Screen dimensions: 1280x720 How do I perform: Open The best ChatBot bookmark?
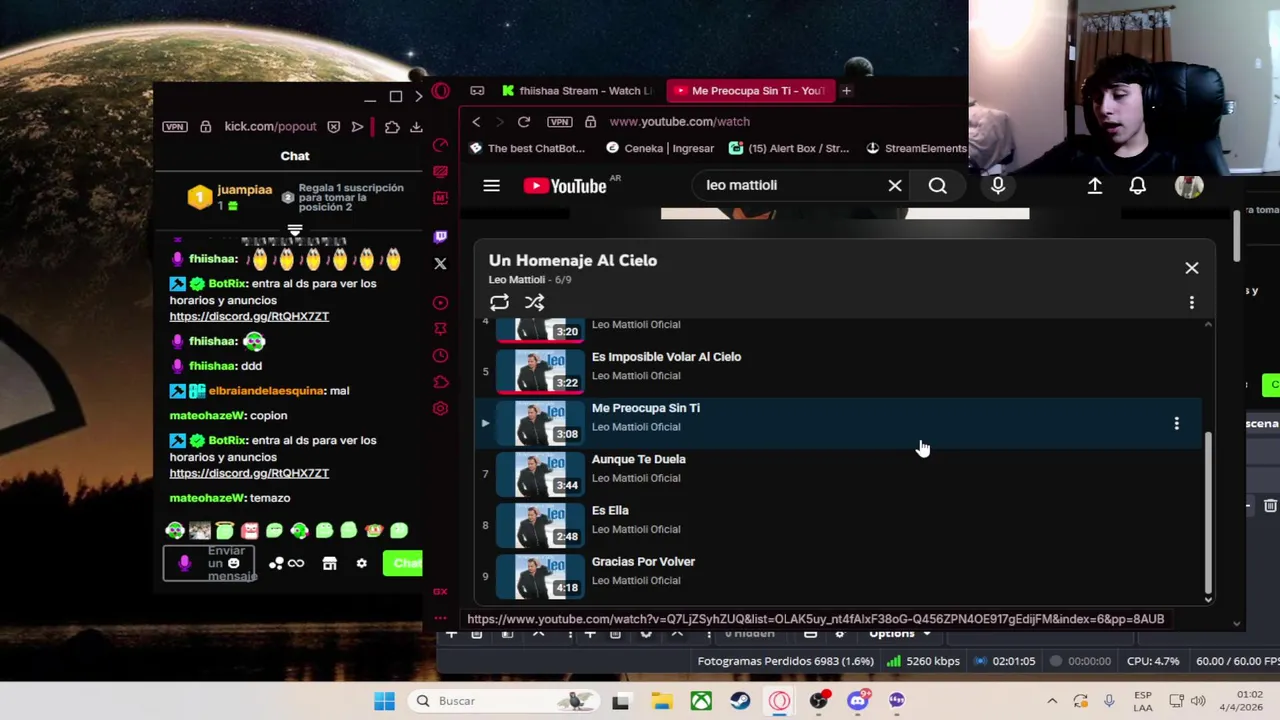(527, 148)
